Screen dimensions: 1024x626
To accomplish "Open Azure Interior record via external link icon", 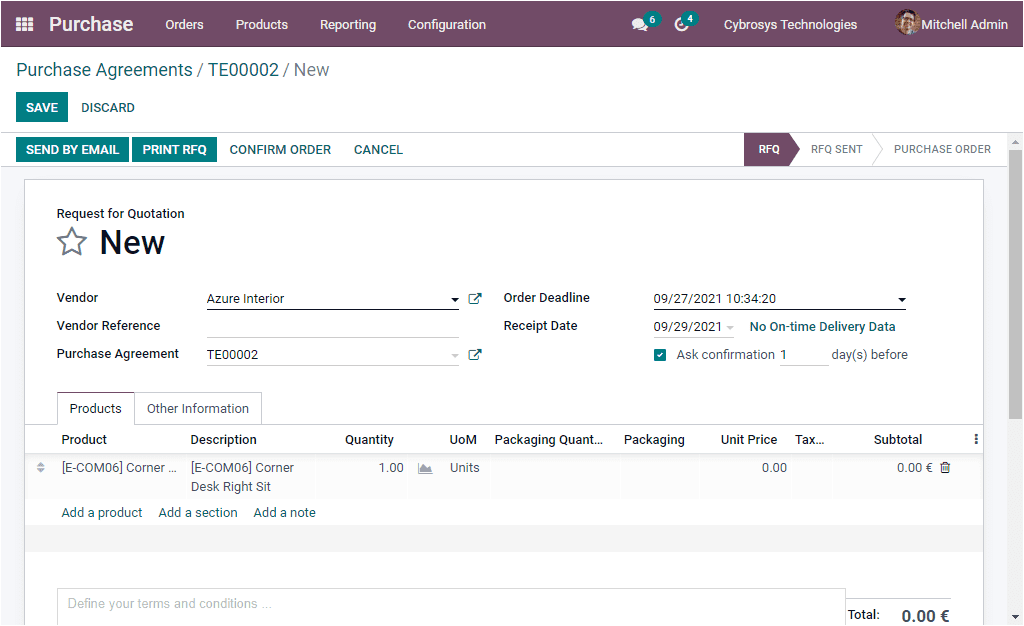I will 474,298.
